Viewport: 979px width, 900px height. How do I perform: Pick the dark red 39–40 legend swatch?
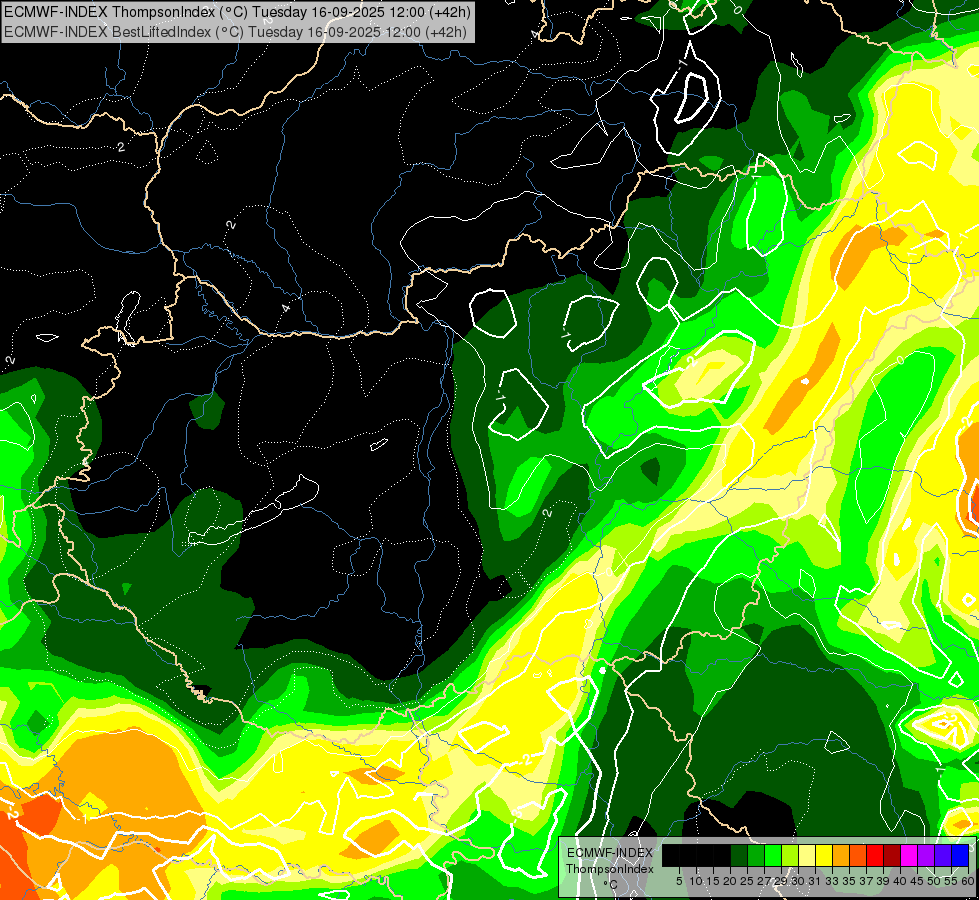pyautogui.click(x=892, y=856)
